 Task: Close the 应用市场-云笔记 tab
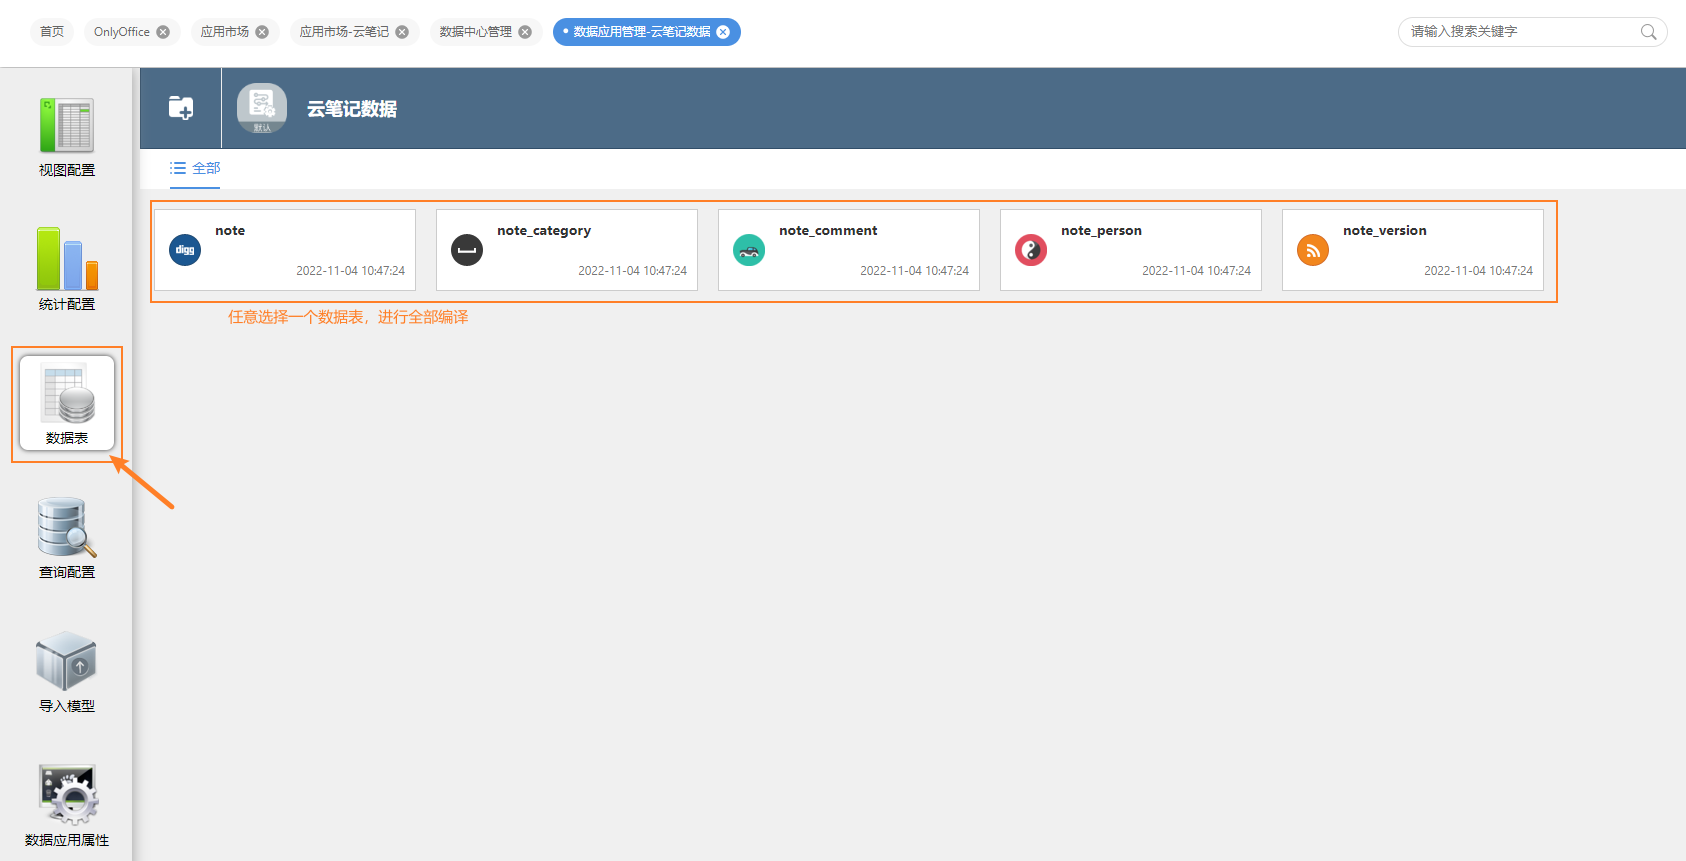[402, 32]
